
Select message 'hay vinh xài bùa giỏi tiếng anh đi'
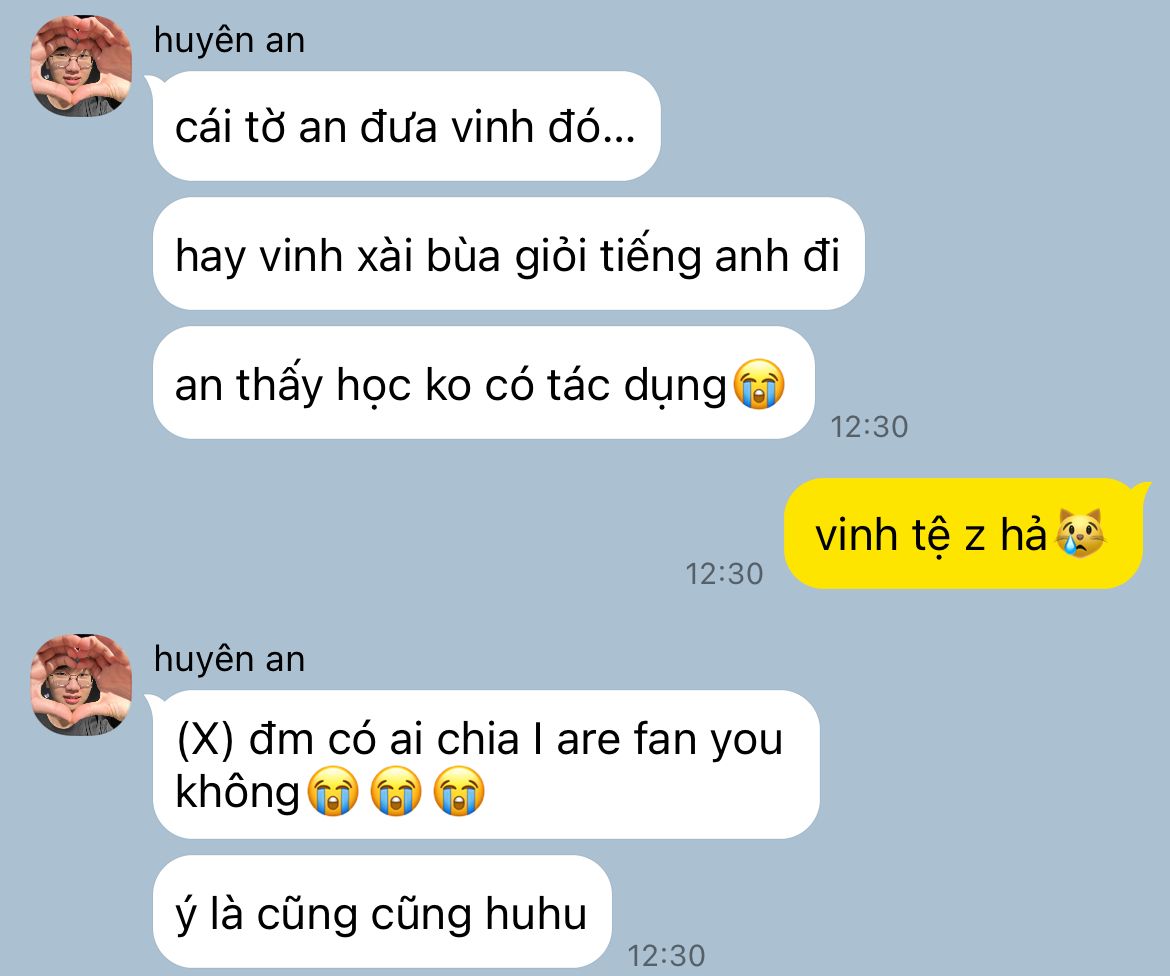[508, 254]
